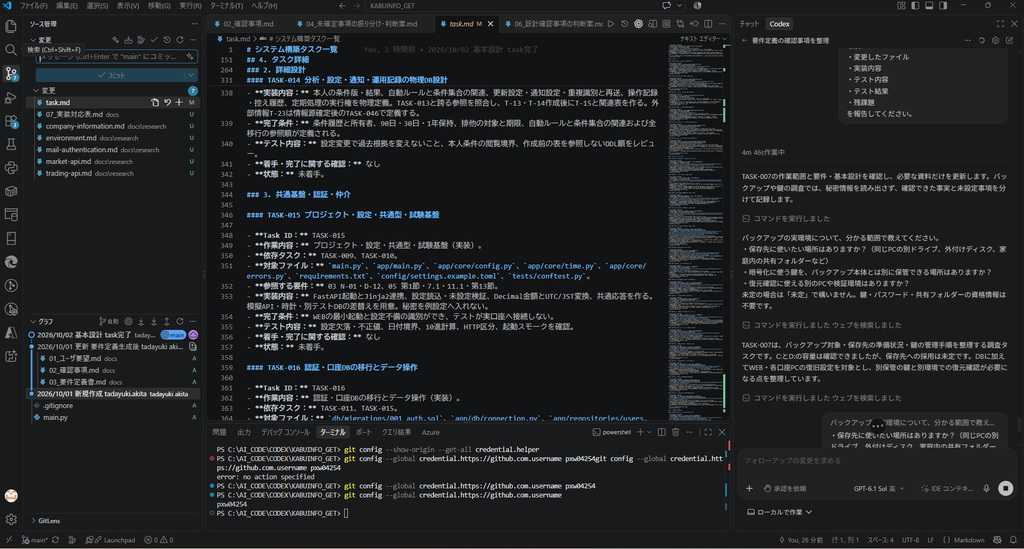This screenshot has height=549, width=1024.
Task: Maximize the Codex chat panel
Action: click(x=1000, y=24)
